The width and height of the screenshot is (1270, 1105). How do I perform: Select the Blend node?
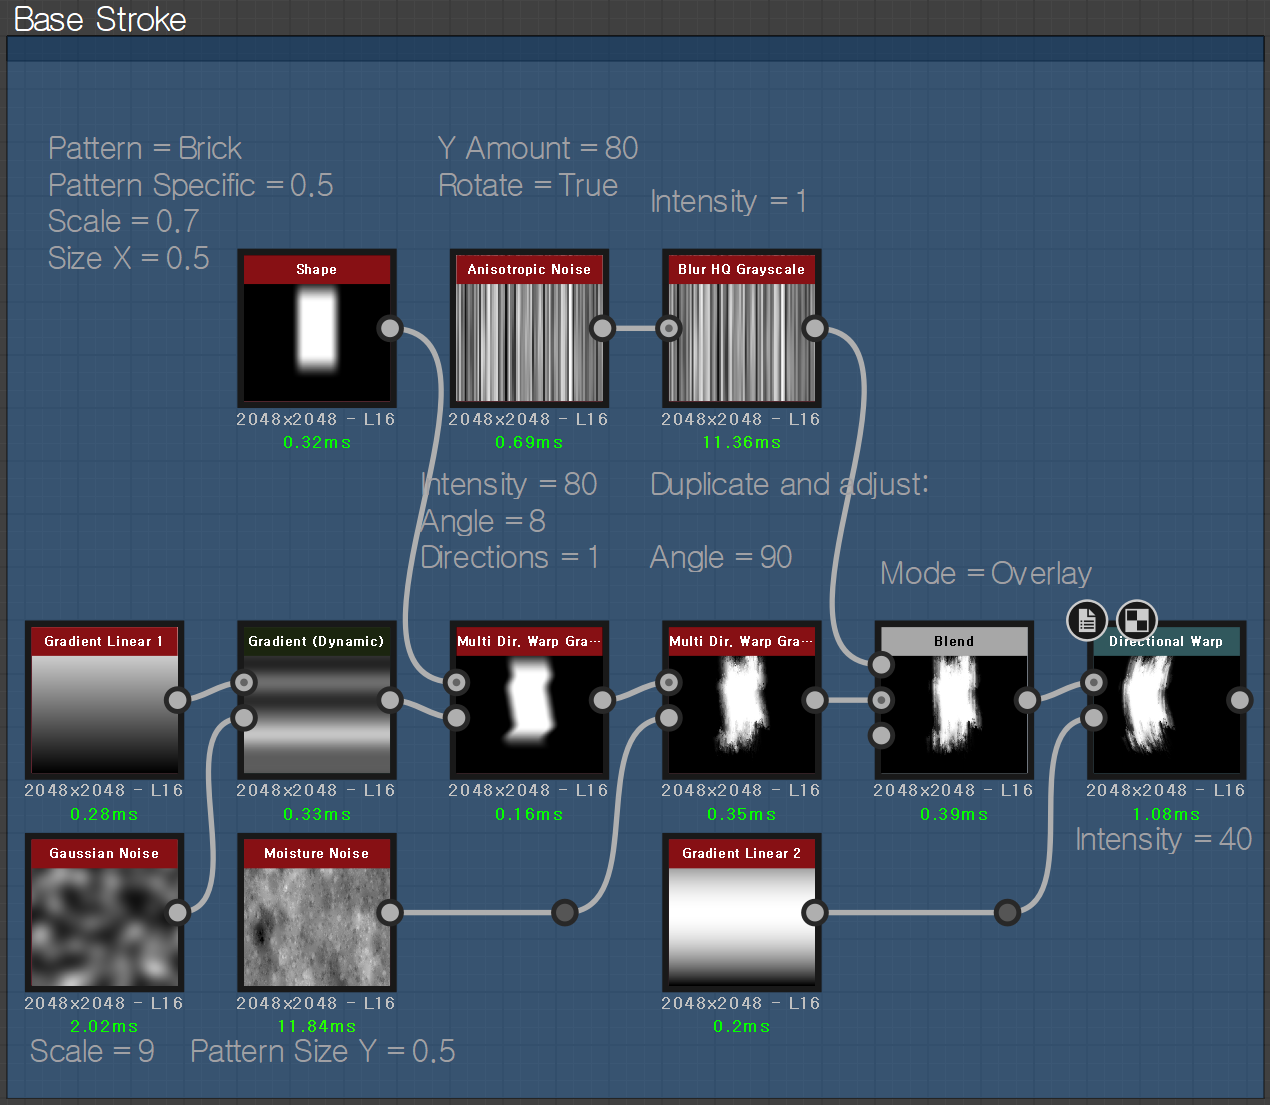click(954, 700)
